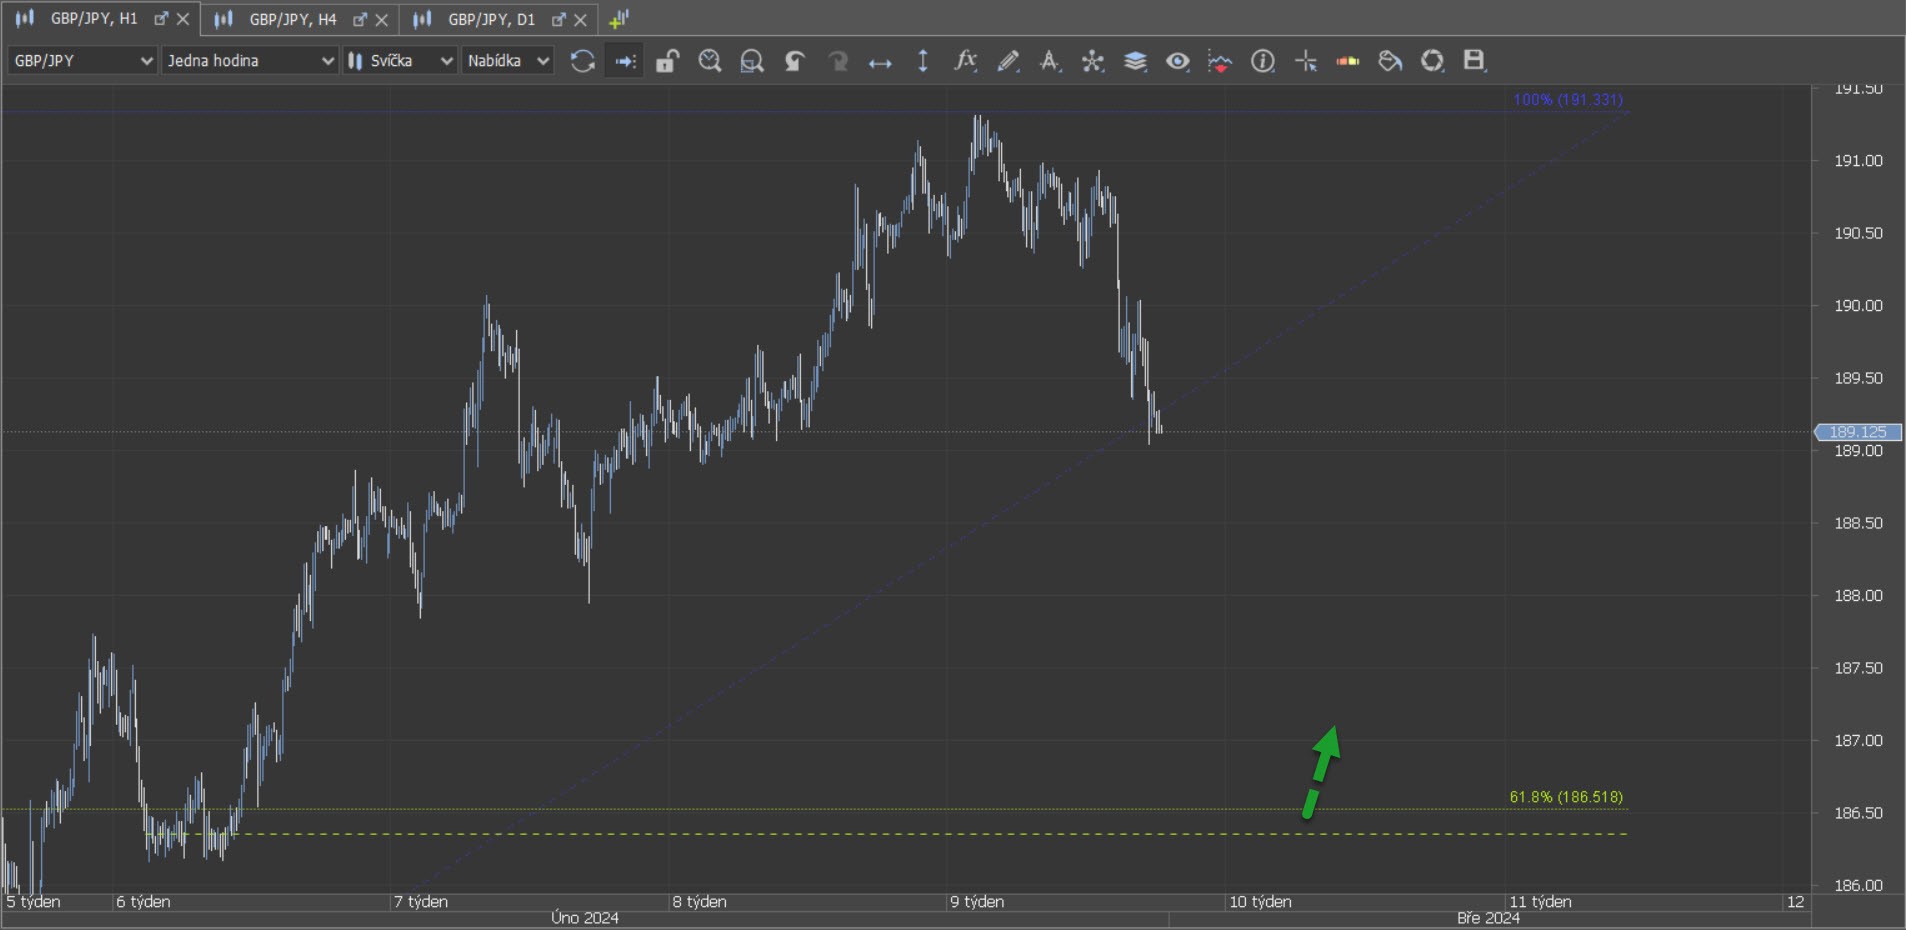Open the GBP/JPY instrument dropdown
This screenshot has width=1906, height=930.
[x=82, y=61]
